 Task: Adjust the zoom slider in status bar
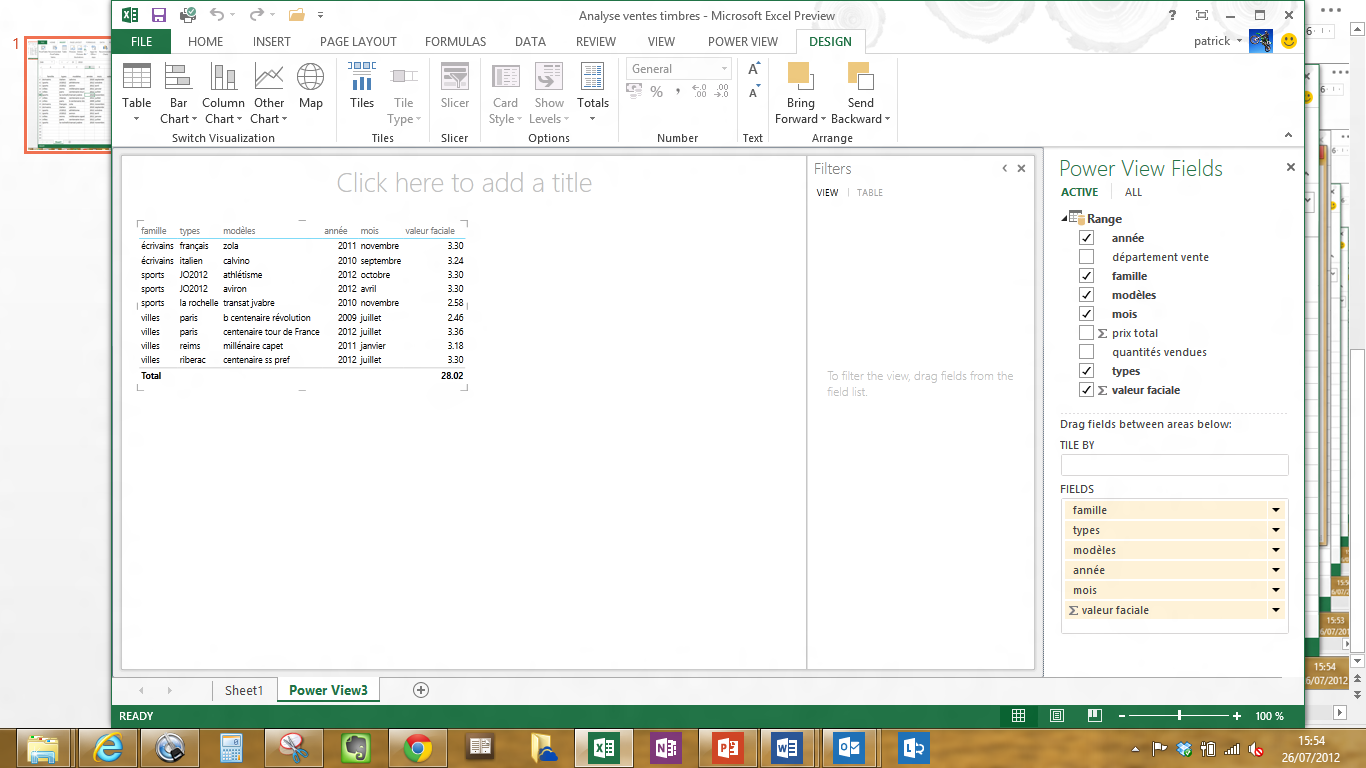(x=1180, y=716)
